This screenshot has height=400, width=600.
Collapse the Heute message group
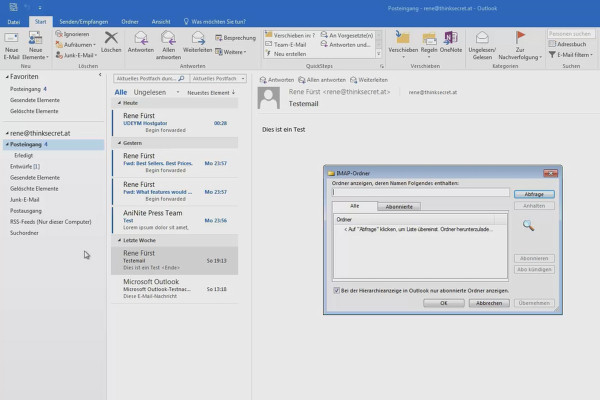pyautogui.click(x=119, y=103)
